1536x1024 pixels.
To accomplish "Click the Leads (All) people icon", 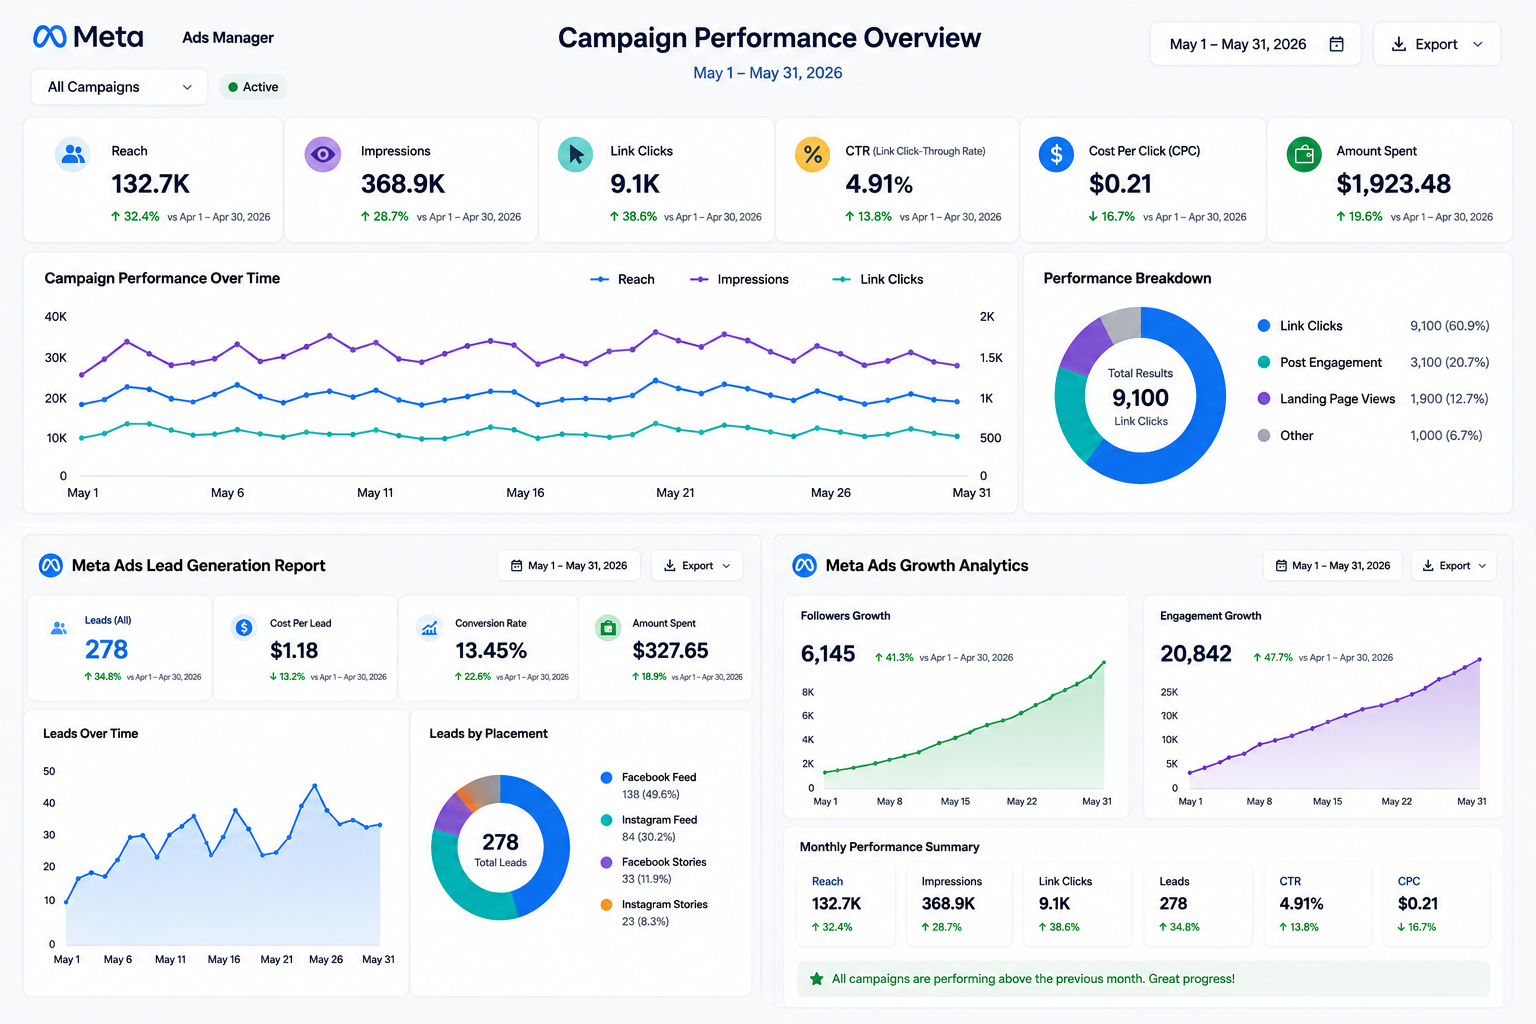I will pos(59,628).
